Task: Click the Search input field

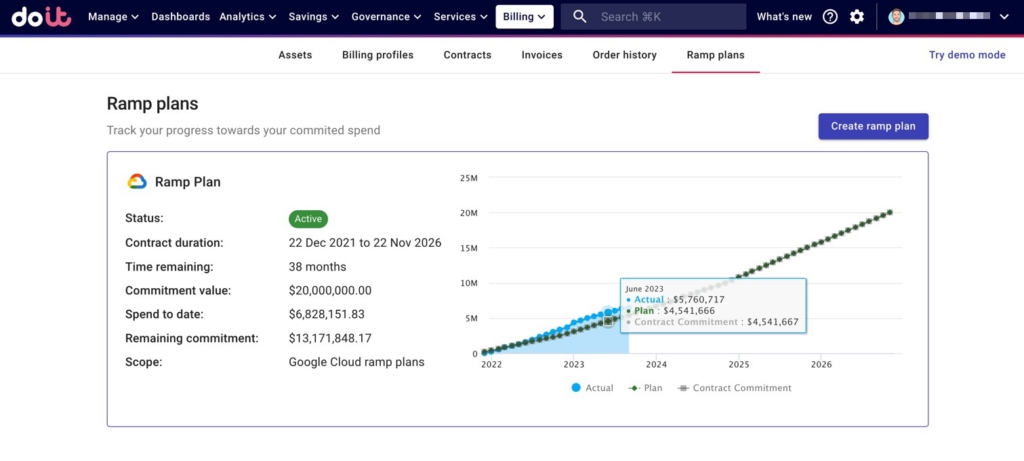Action: [x=665, y=17]
